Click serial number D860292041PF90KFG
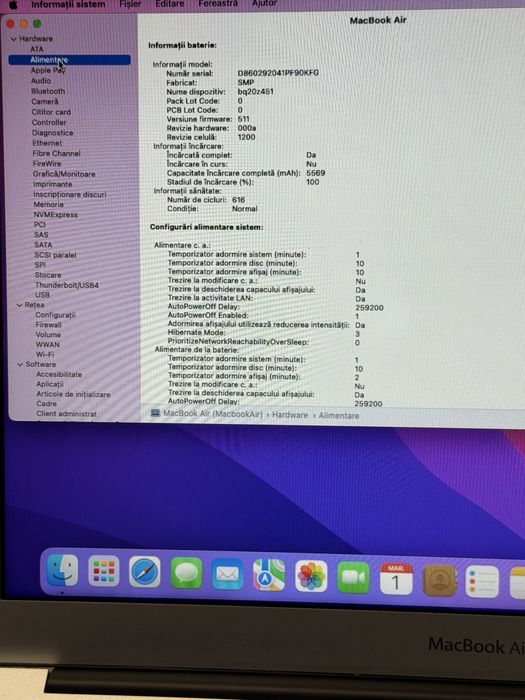 pos(278,73)
